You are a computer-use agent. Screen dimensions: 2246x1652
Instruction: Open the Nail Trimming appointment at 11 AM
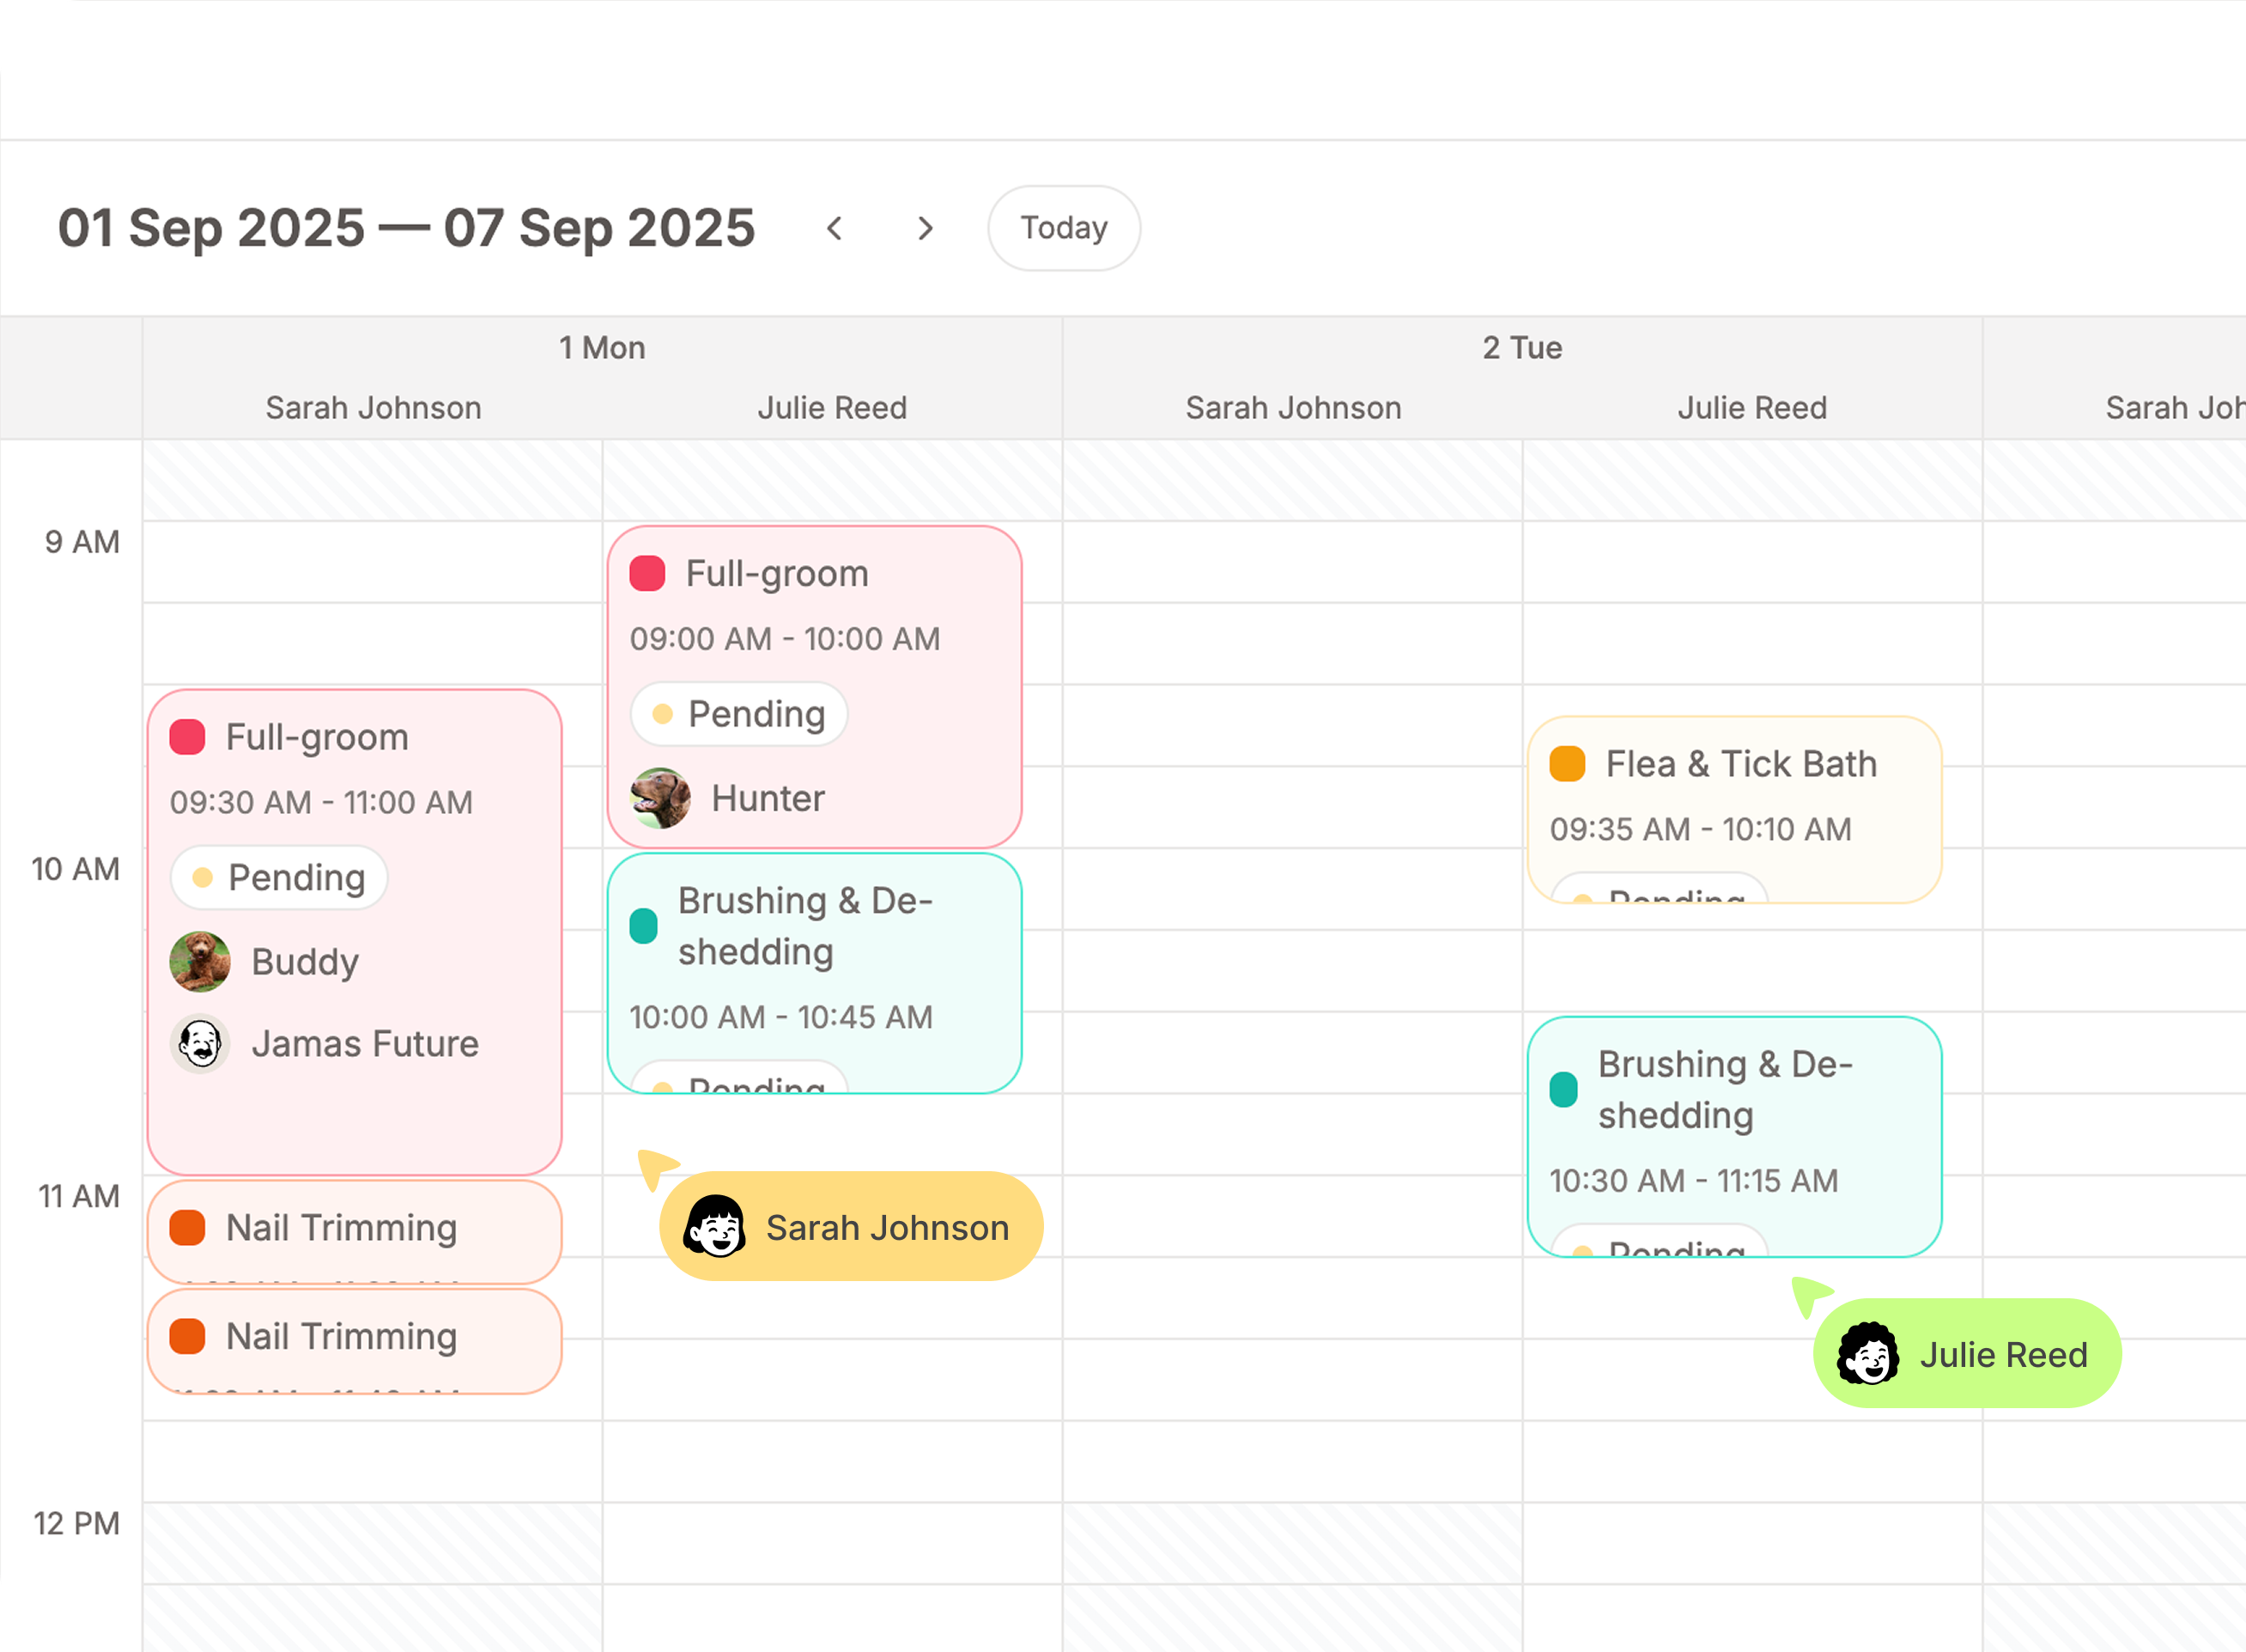click(355, 1228)
